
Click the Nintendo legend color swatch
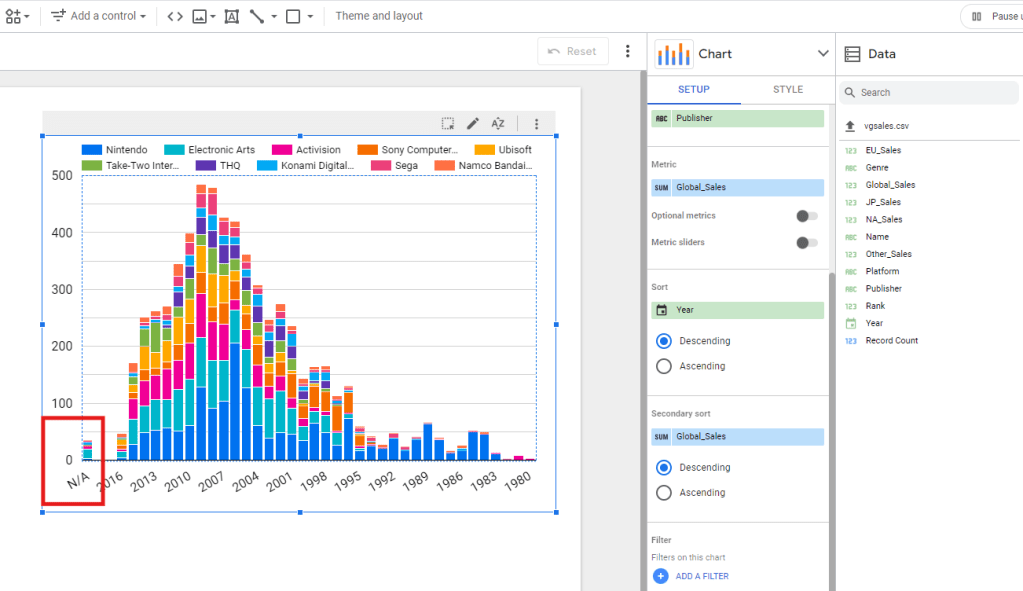[92, 150]
